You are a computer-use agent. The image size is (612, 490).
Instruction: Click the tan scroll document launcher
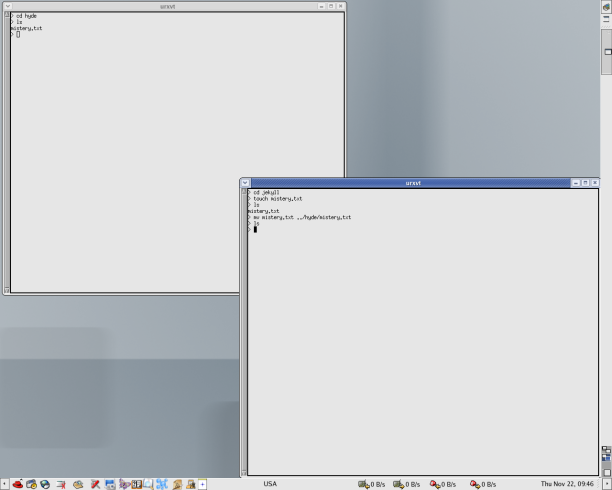click(x=177, y=484)
